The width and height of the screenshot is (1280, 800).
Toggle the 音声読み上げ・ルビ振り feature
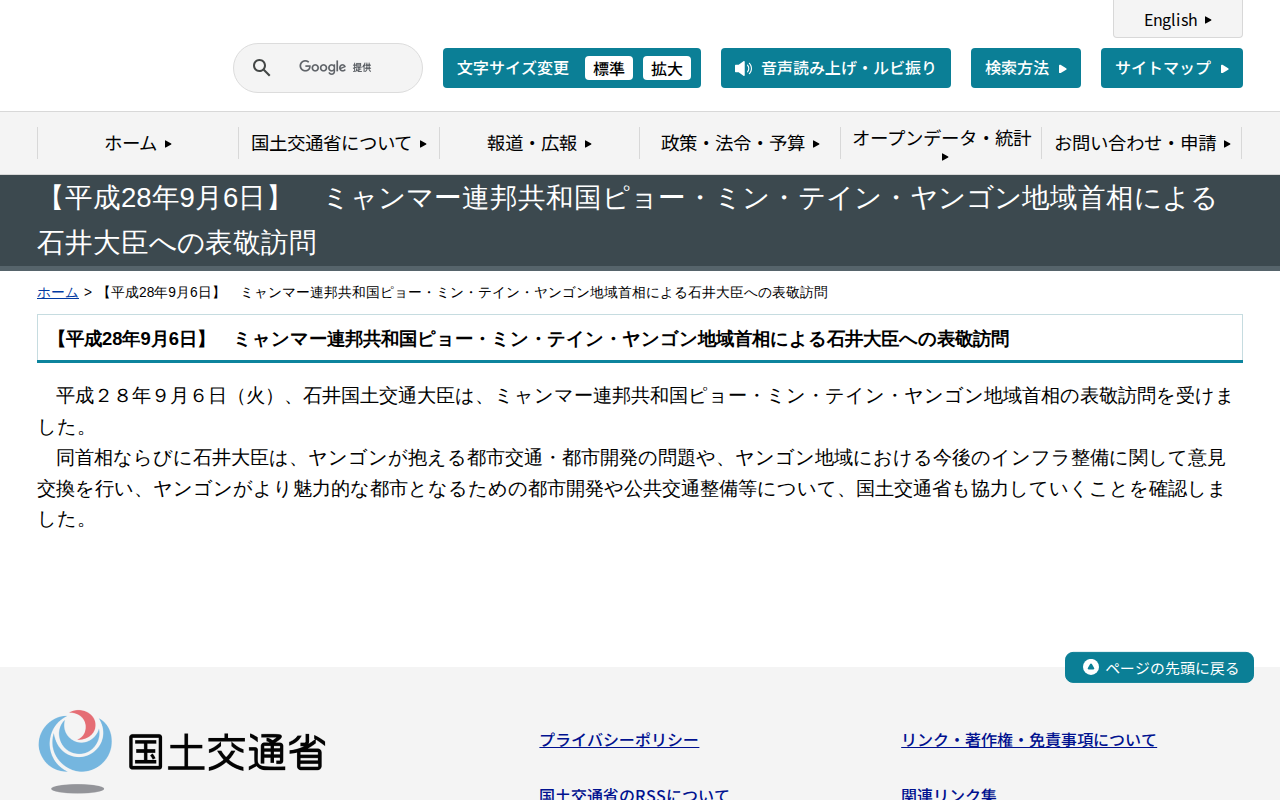point(835,68)
